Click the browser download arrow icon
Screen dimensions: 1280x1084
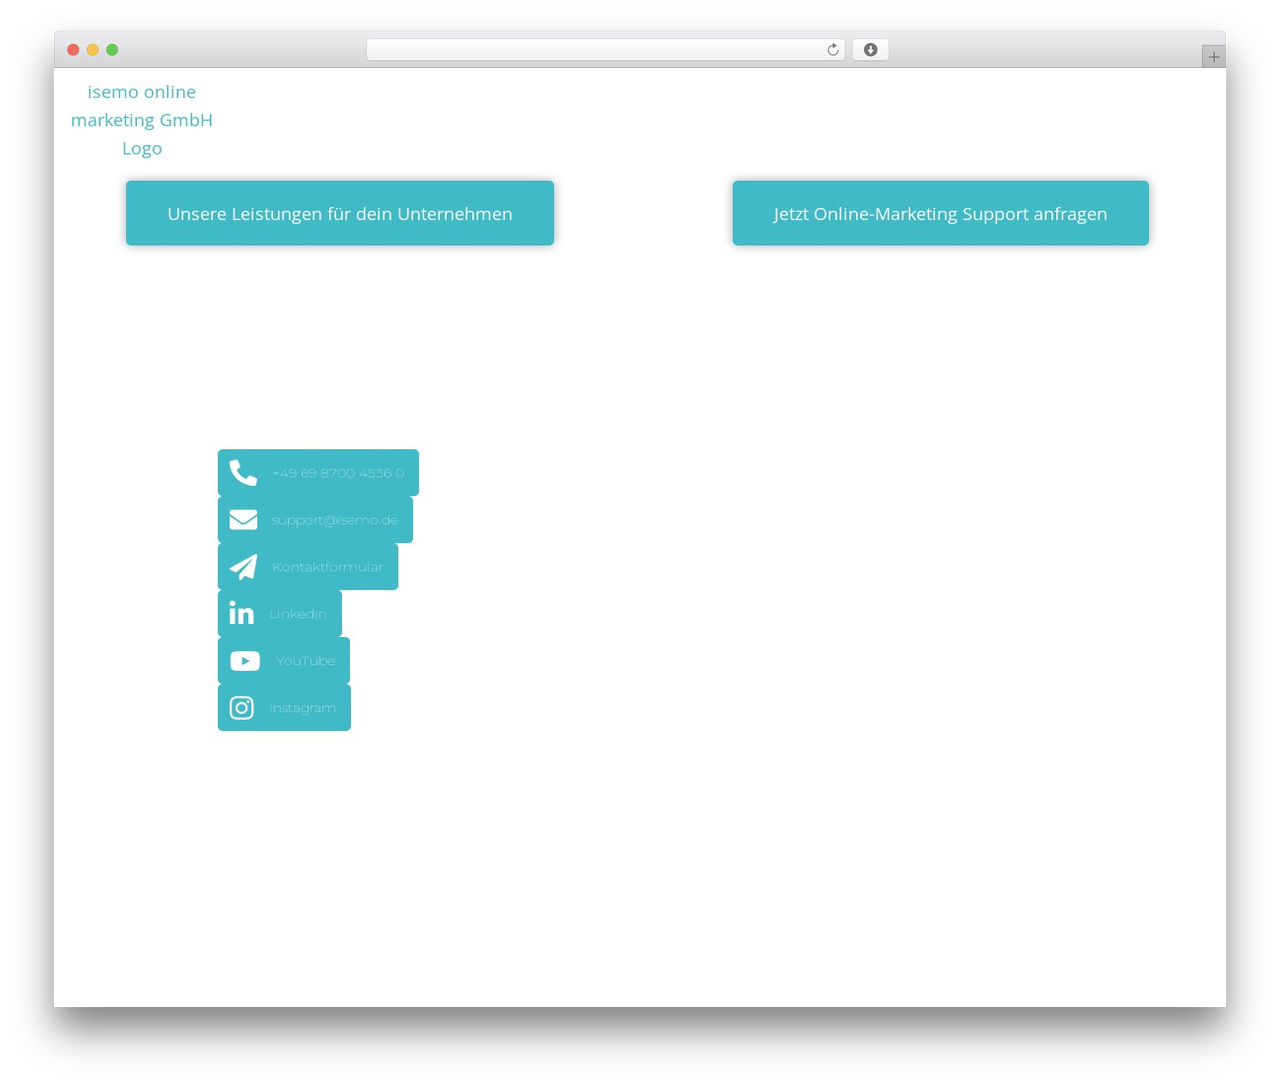(870, 50)
